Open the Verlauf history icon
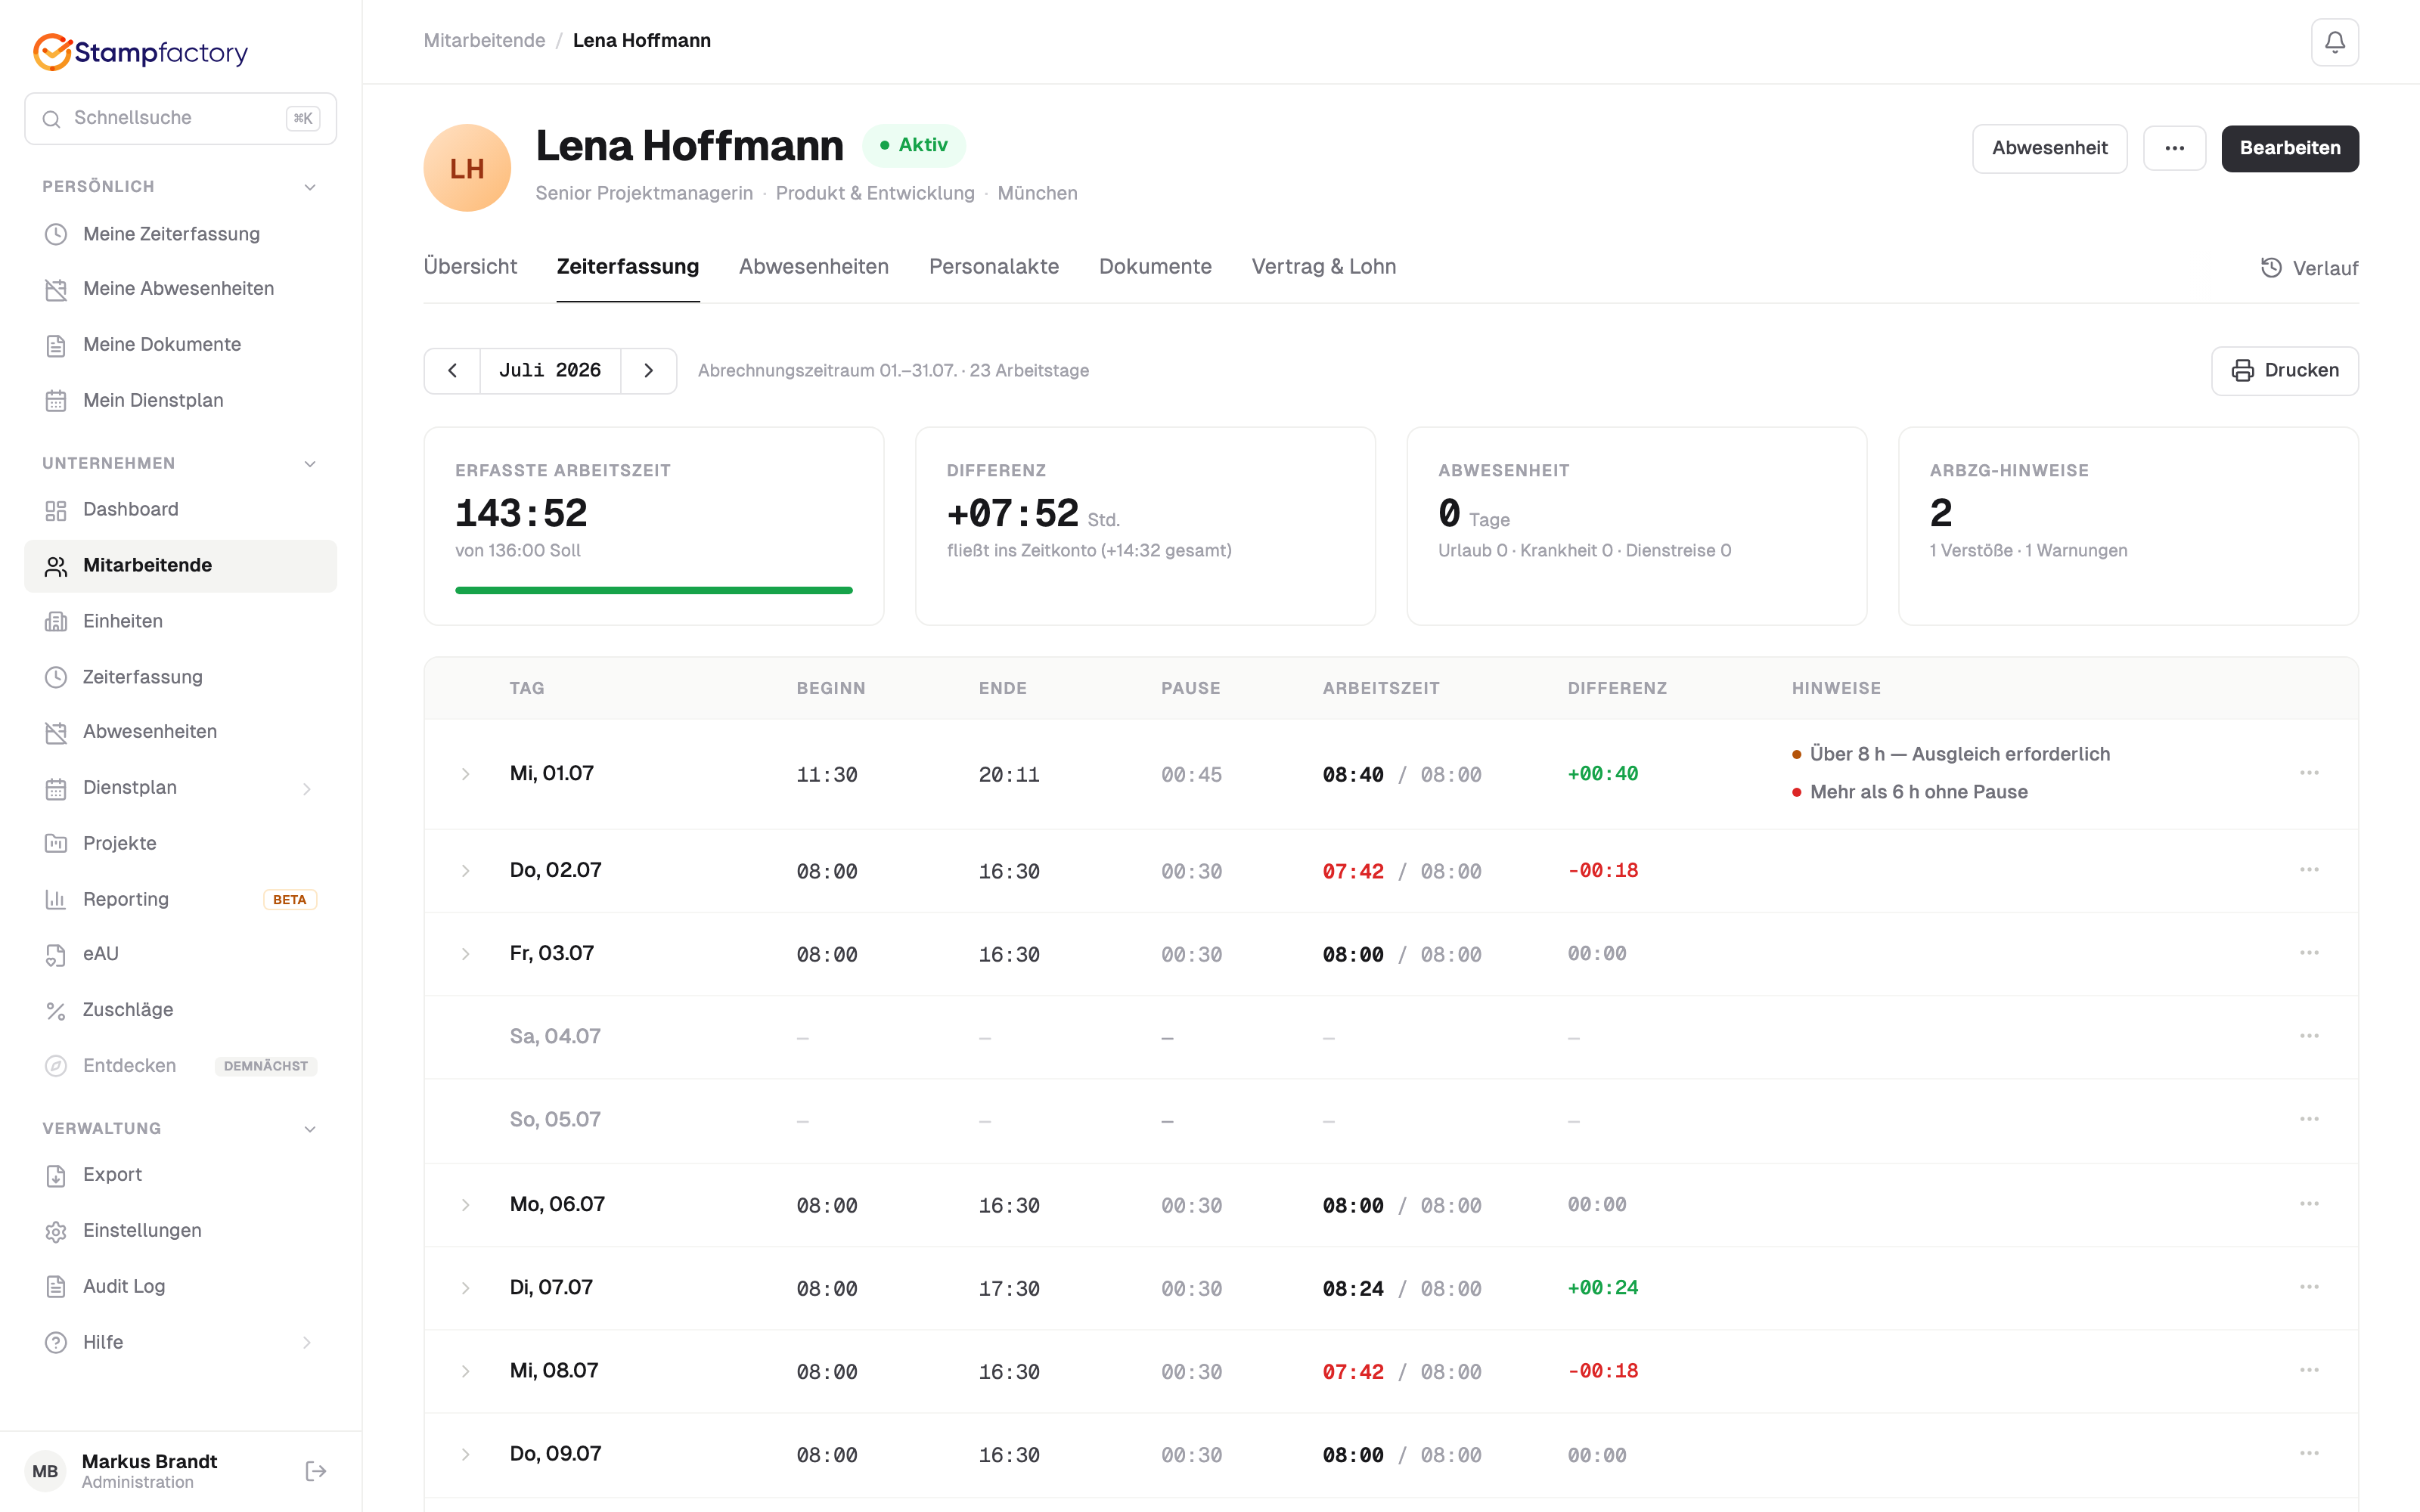Image resolution: width=2420 pixels, height=1512 pixels. coord(2272,268)
